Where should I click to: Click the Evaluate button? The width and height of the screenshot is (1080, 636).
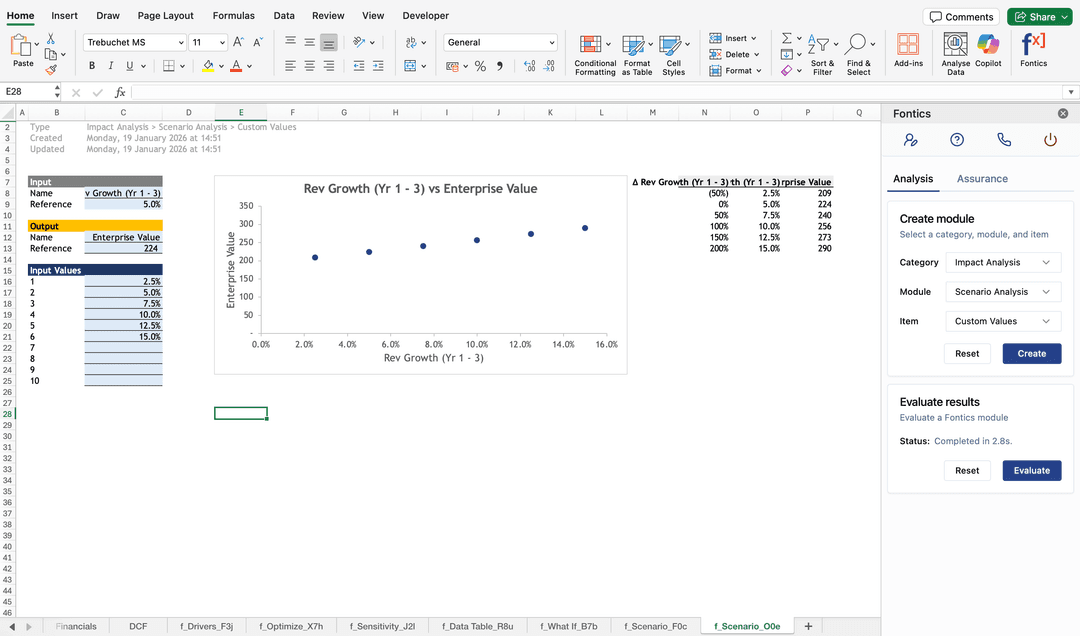coord(1031,471)
